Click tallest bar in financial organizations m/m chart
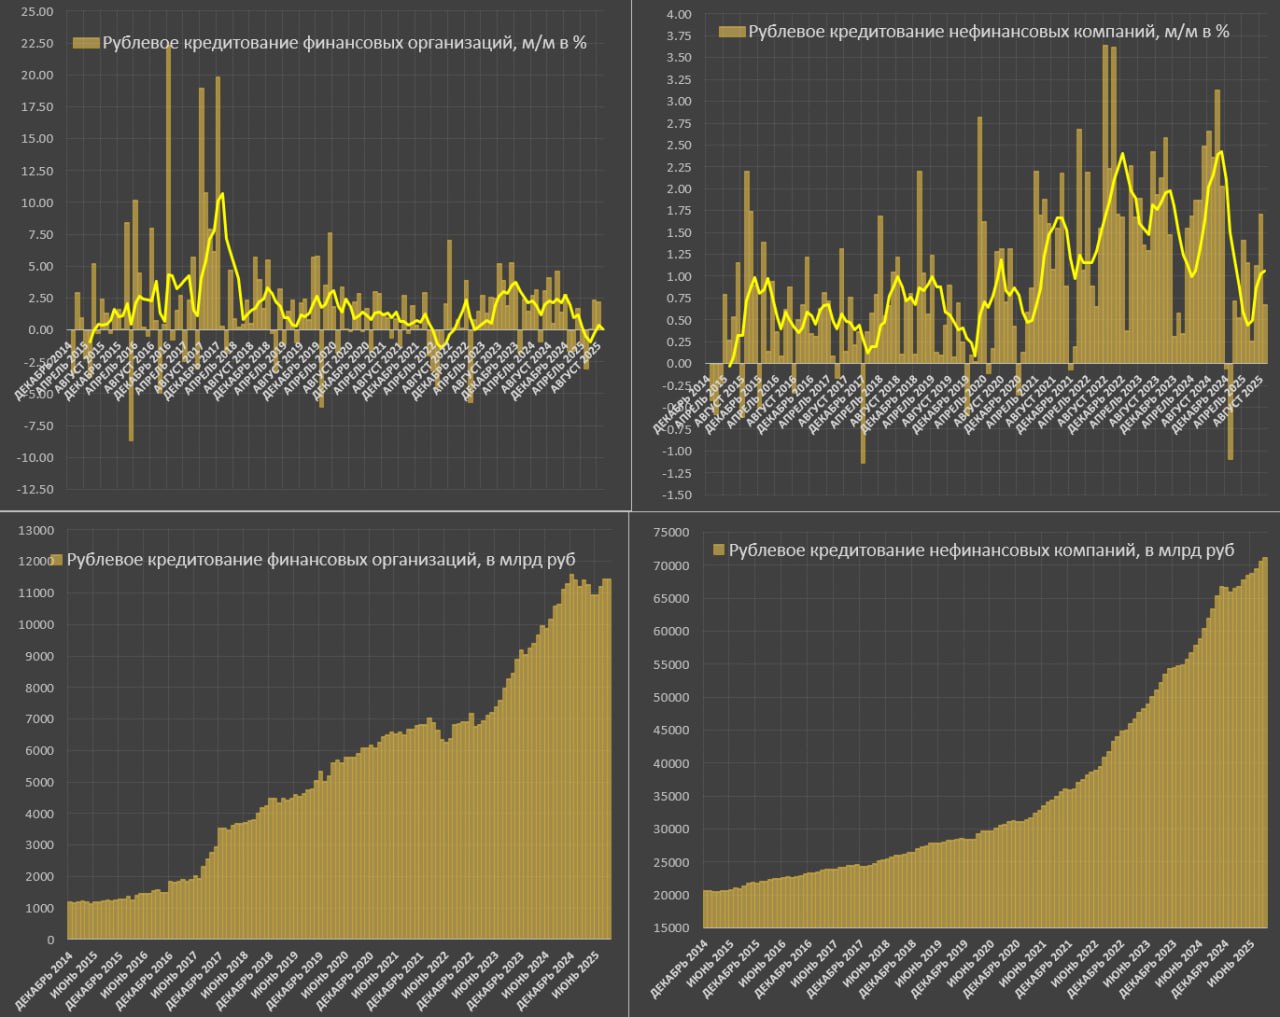Viewport: 1280px width, 1017px height. [x=168, y=190]
